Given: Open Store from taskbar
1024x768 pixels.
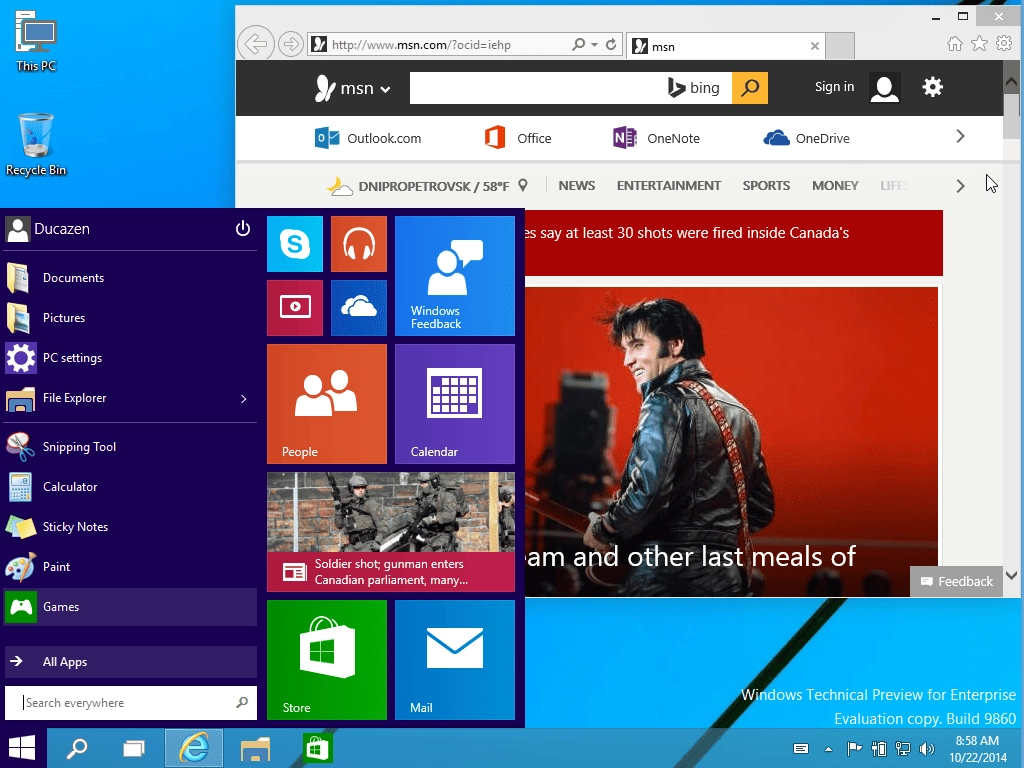Looking at the screenshot, I should (x=317, y=748).
